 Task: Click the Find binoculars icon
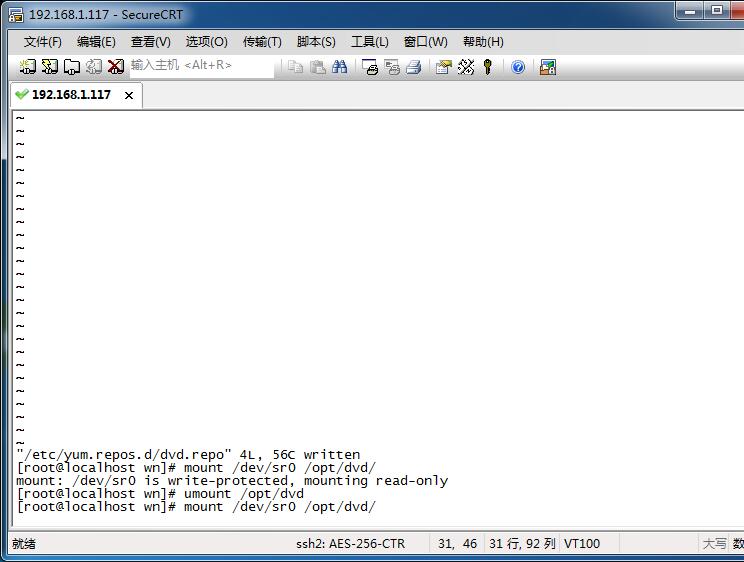(339, 67)
